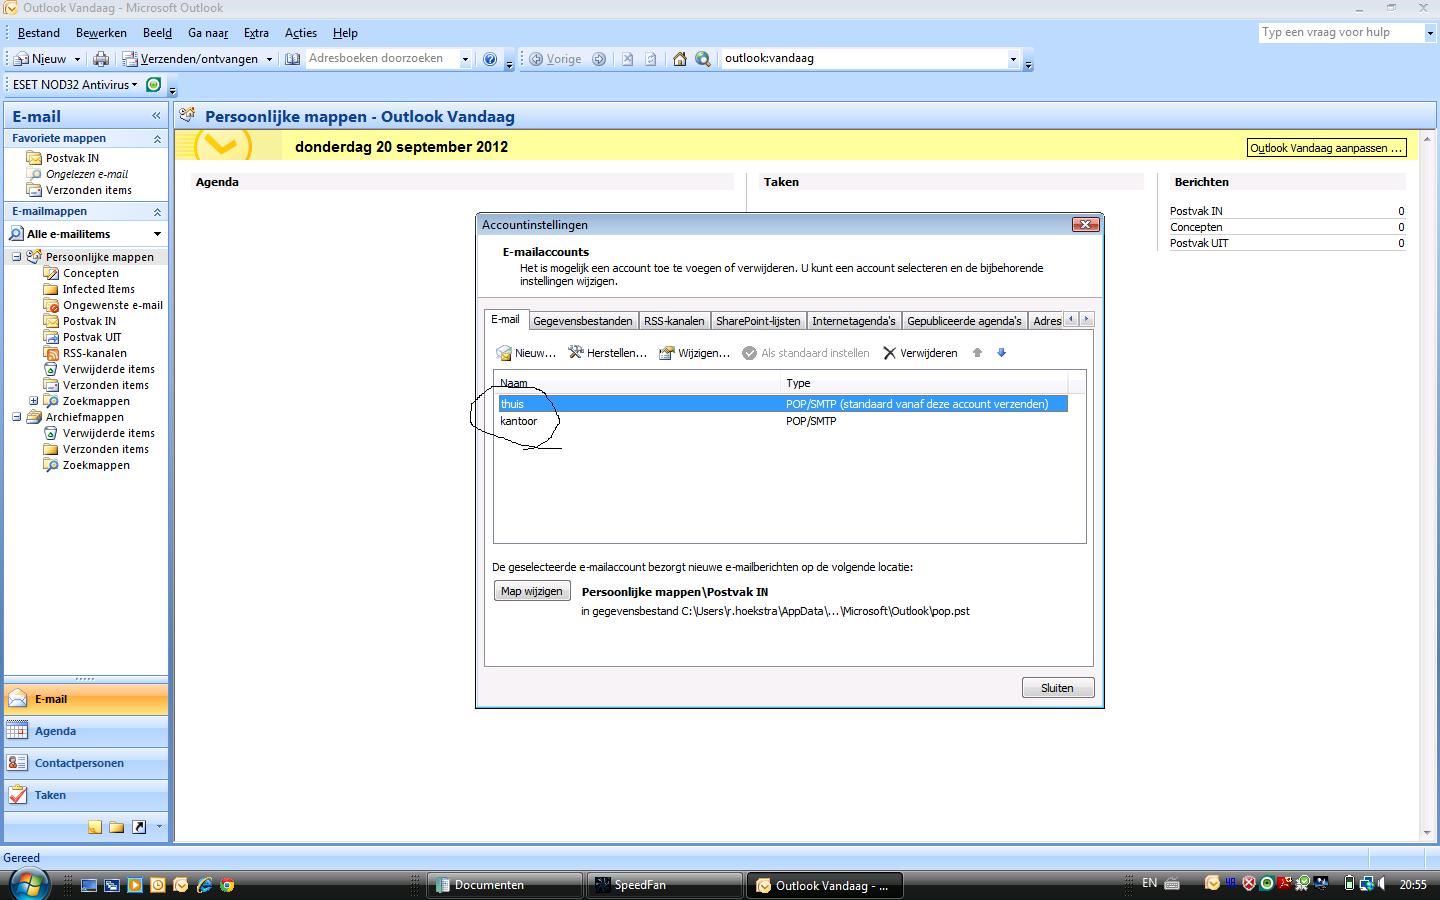Go to the home icon in web toolbar
The height and width of the screenshot is (900, 1440).
(x=680, y=59)
